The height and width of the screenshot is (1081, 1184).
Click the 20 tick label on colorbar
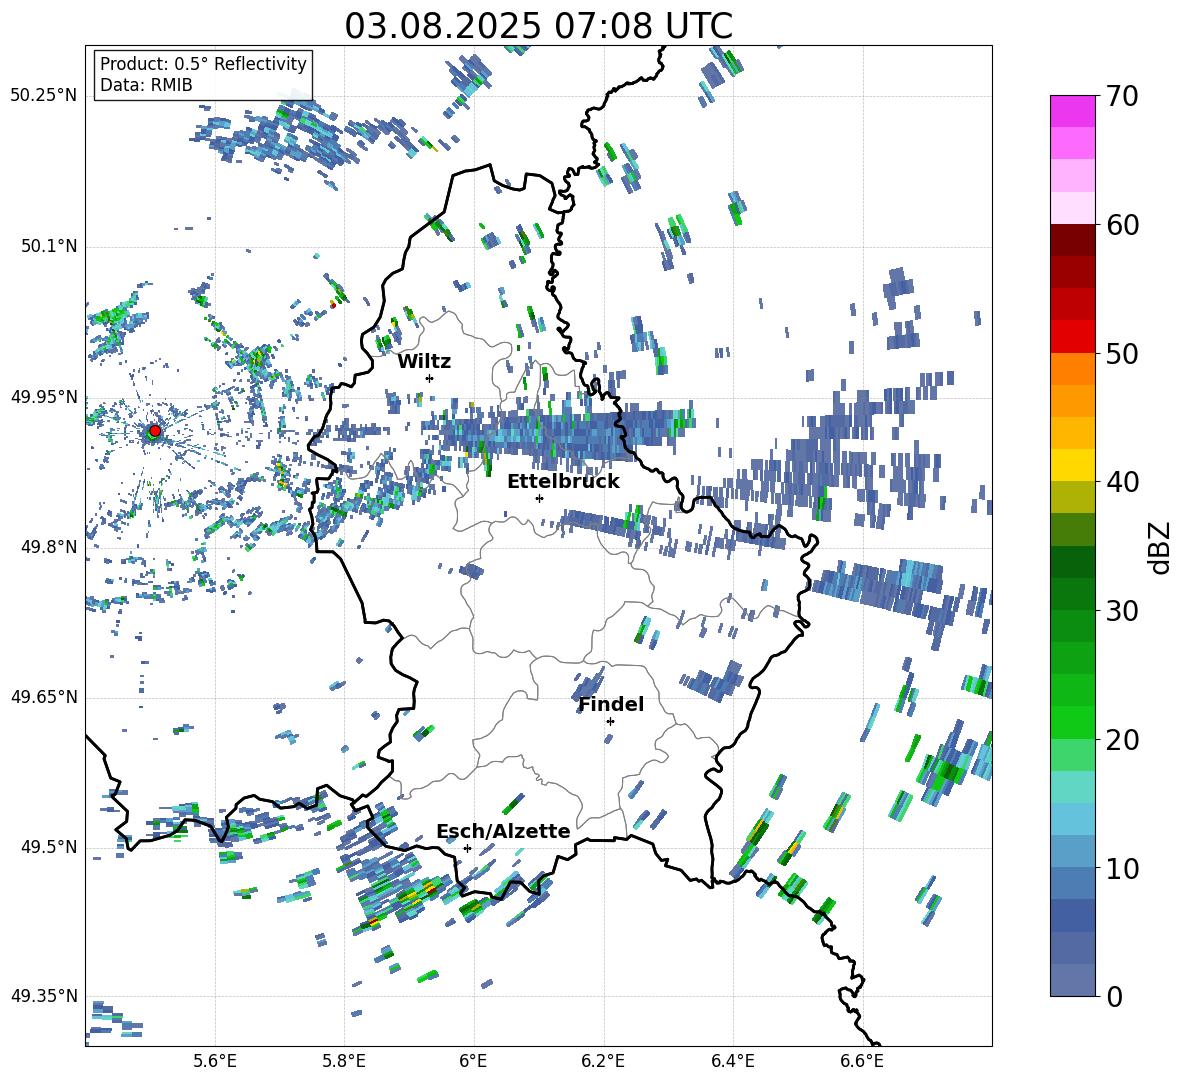point(1122,739)
